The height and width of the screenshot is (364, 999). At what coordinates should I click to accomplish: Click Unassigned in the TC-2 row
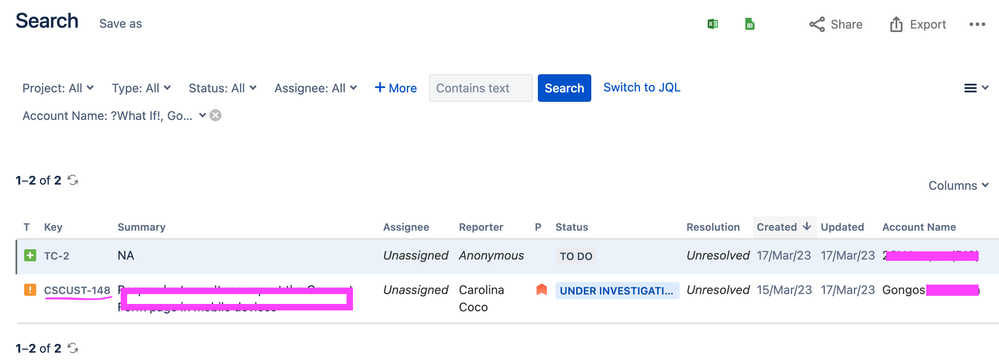pyautogui.click(x=415, y=256)
